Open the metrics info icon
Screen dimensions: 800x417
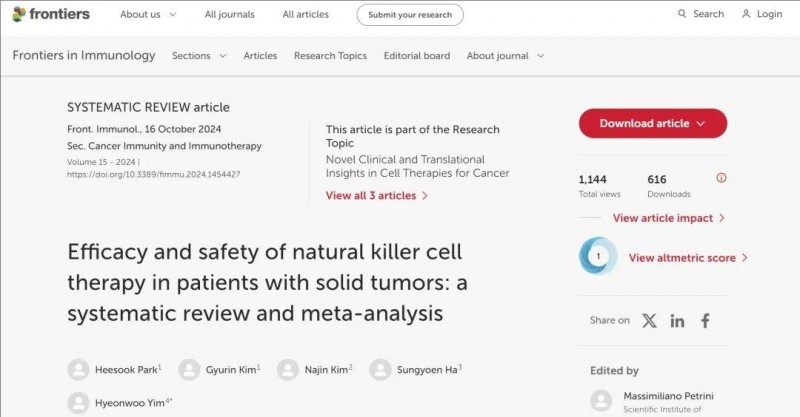tap(721, 178)
